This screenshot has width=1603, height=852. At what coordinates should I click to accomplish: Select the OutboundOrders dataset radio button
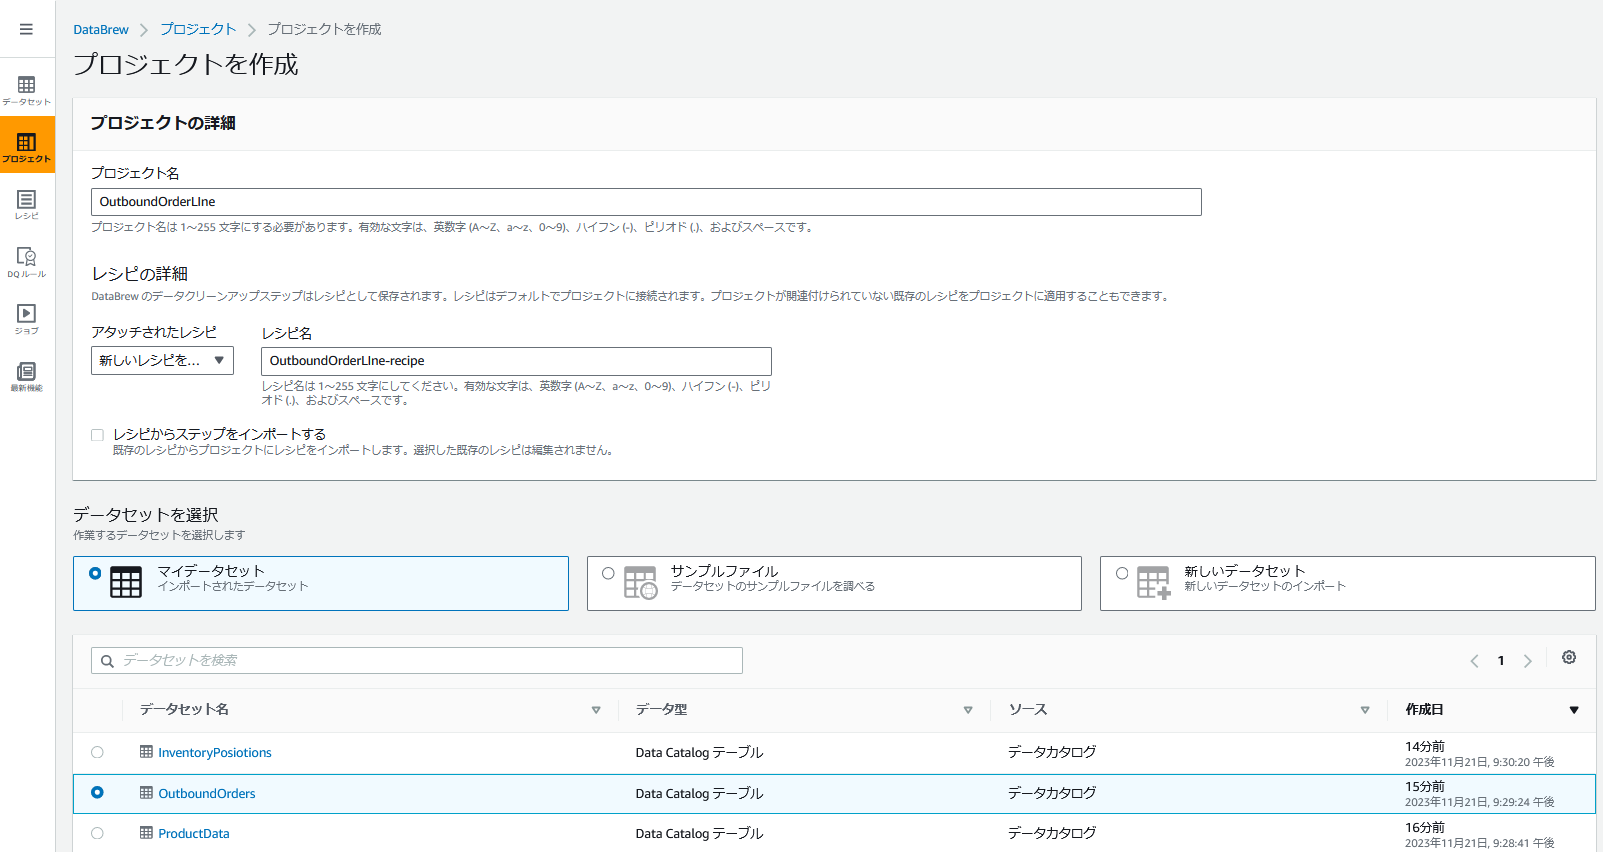97,792
